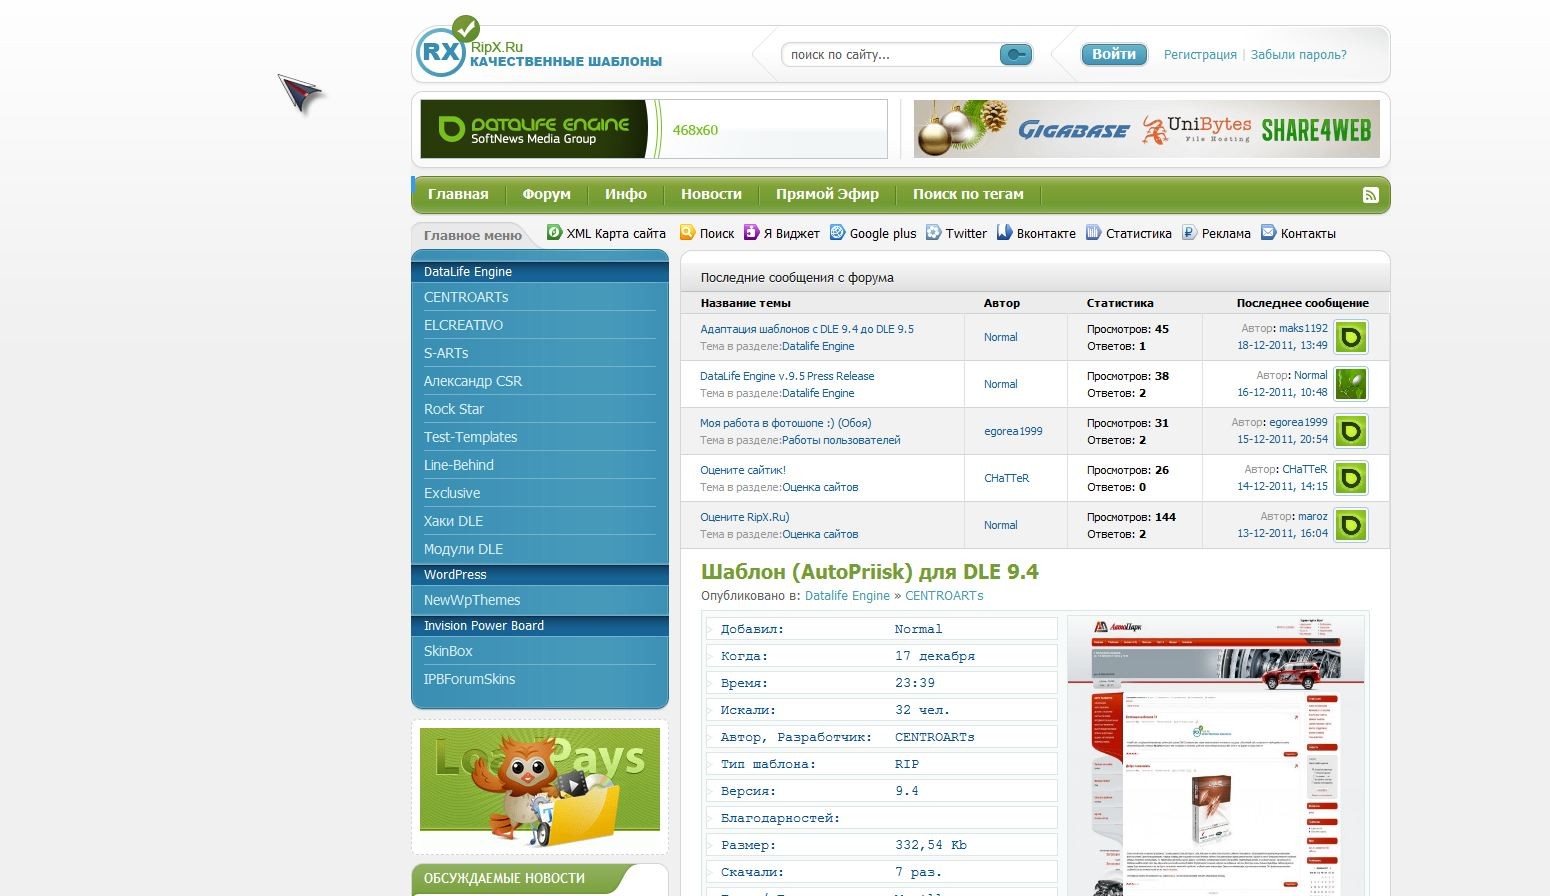Open NewWpThemes sidebar category
1550x896 pixels.
coord(472,600)
